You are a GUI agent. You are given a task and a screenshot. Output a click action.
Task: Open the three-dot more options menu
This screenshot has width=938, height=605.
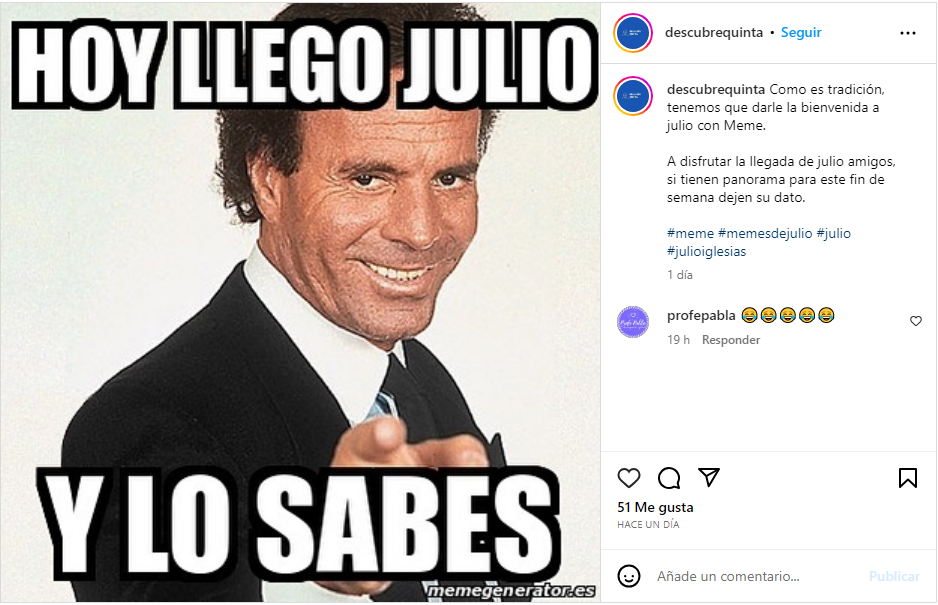click(907, 33)
